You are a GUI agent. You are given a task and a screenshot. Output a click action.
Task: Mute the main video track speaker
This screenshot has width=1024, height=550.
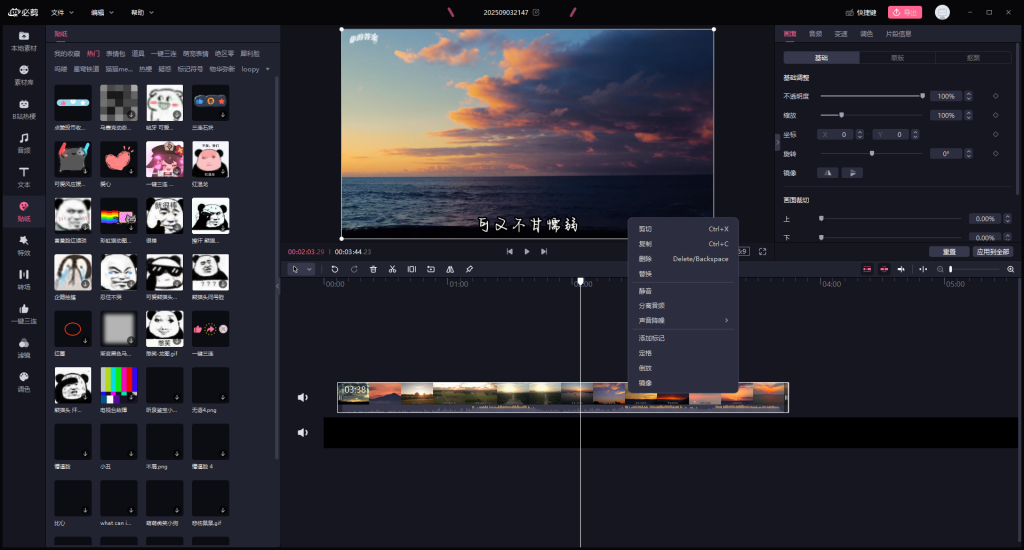[303, 397]
